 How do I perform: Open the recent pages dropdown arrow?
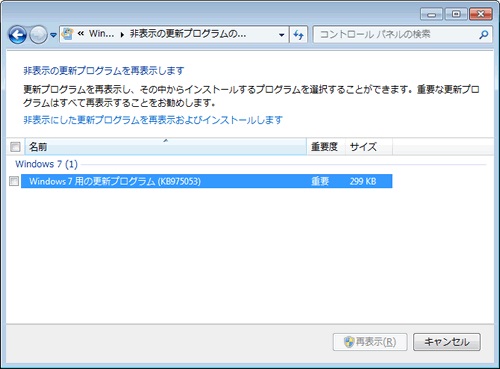(x=53, y=35)
